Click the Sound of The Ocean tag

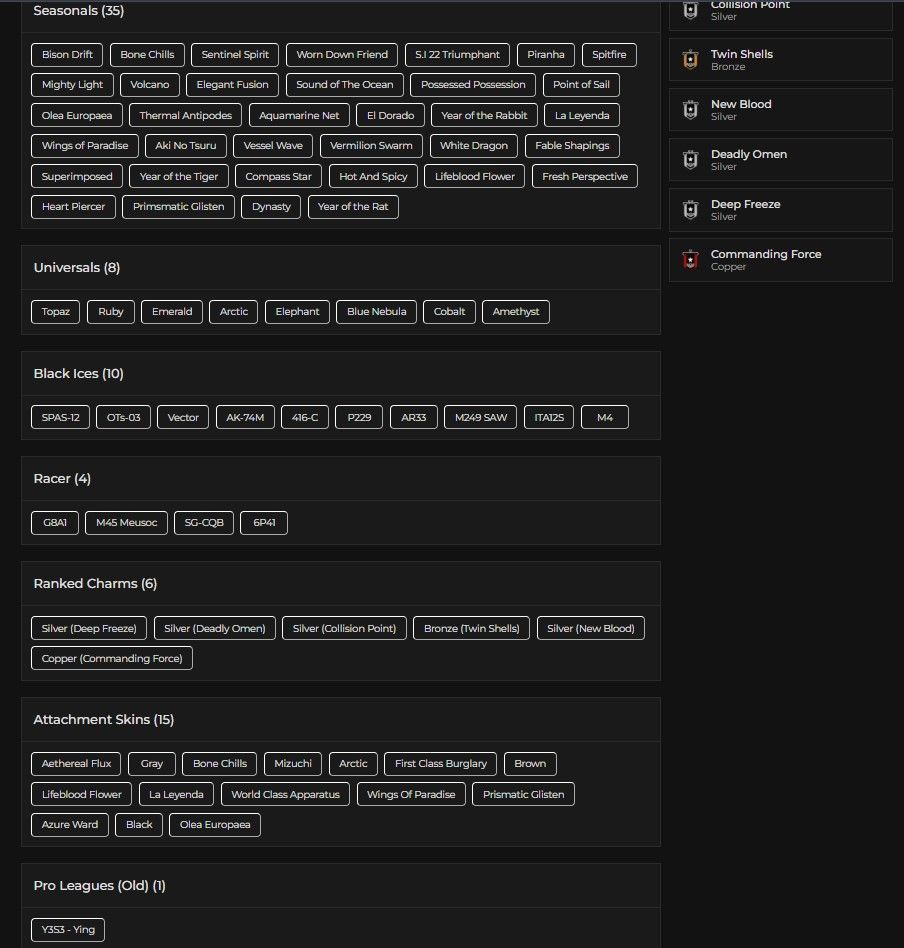point(345,85)
